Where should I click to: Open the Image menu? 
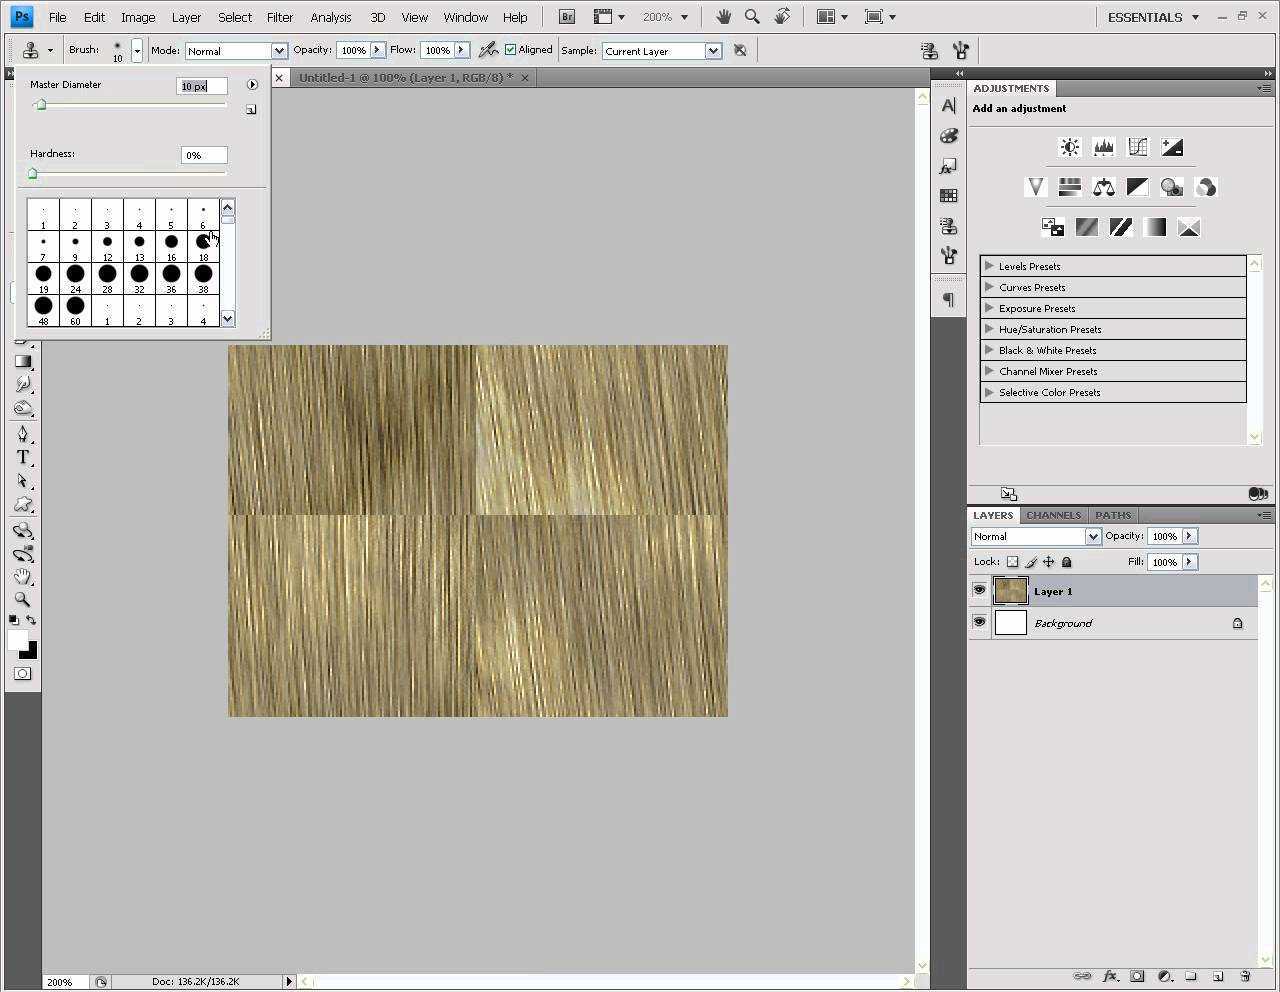click(x=138, y=17)
